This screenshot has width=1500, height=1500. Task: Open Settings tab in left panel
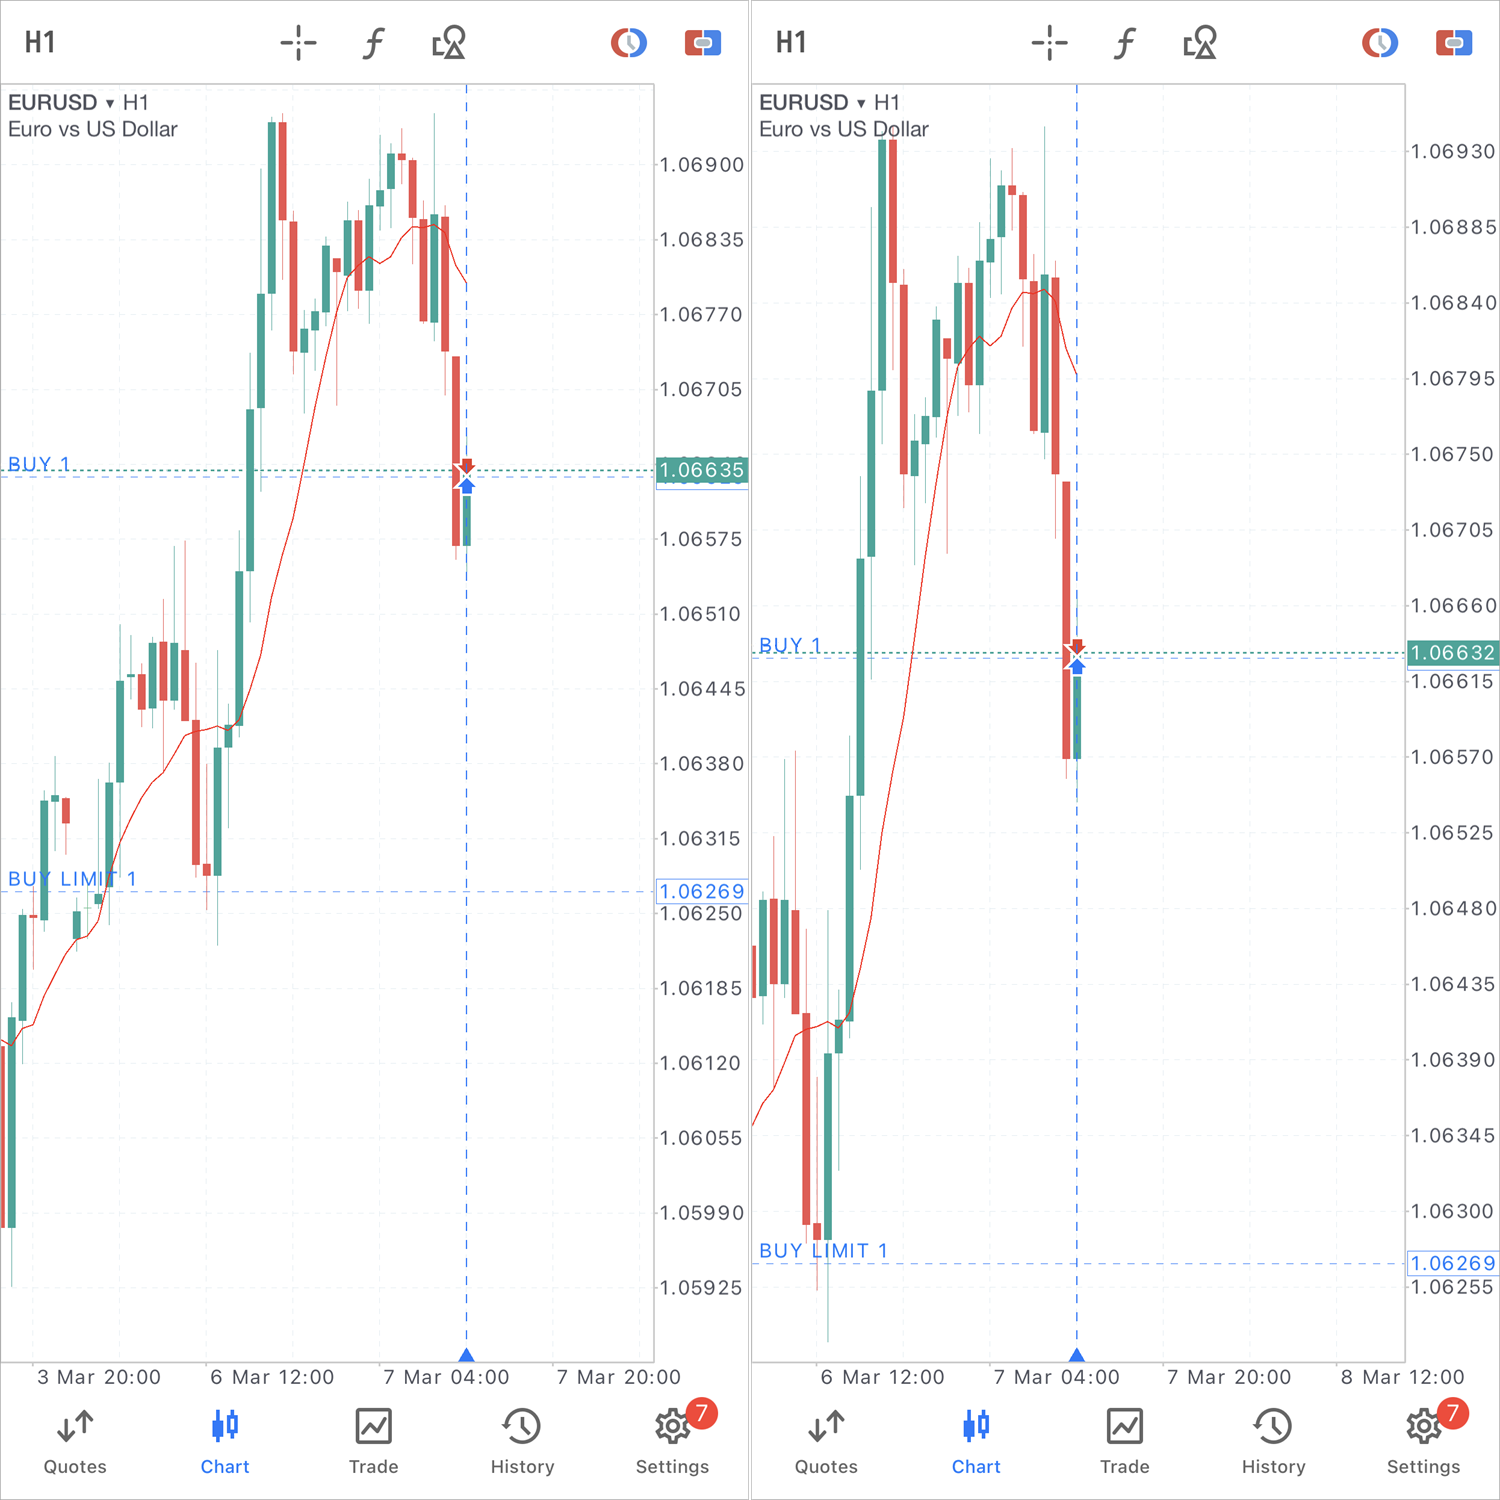[672, 1440]
